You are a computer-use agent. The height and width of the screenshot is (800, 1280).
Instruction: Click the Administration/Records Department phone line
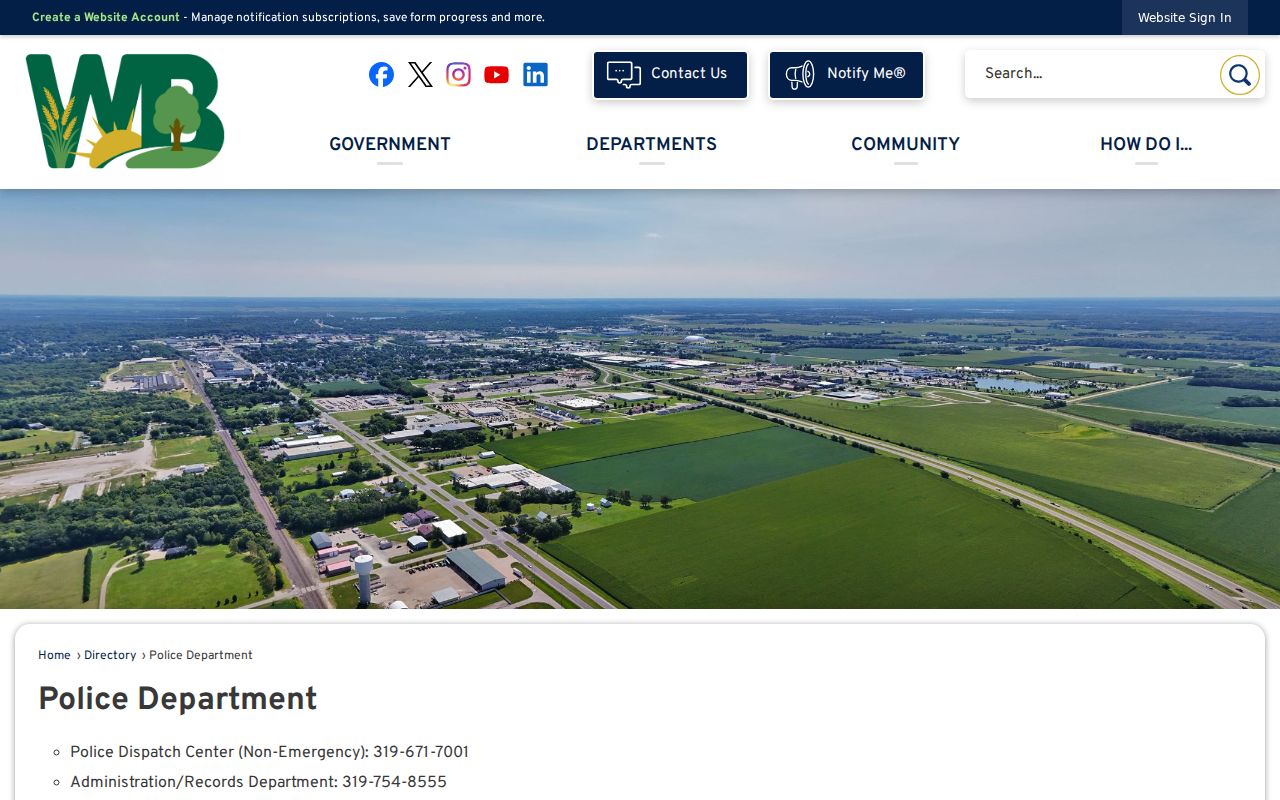[x=258, y=782]
